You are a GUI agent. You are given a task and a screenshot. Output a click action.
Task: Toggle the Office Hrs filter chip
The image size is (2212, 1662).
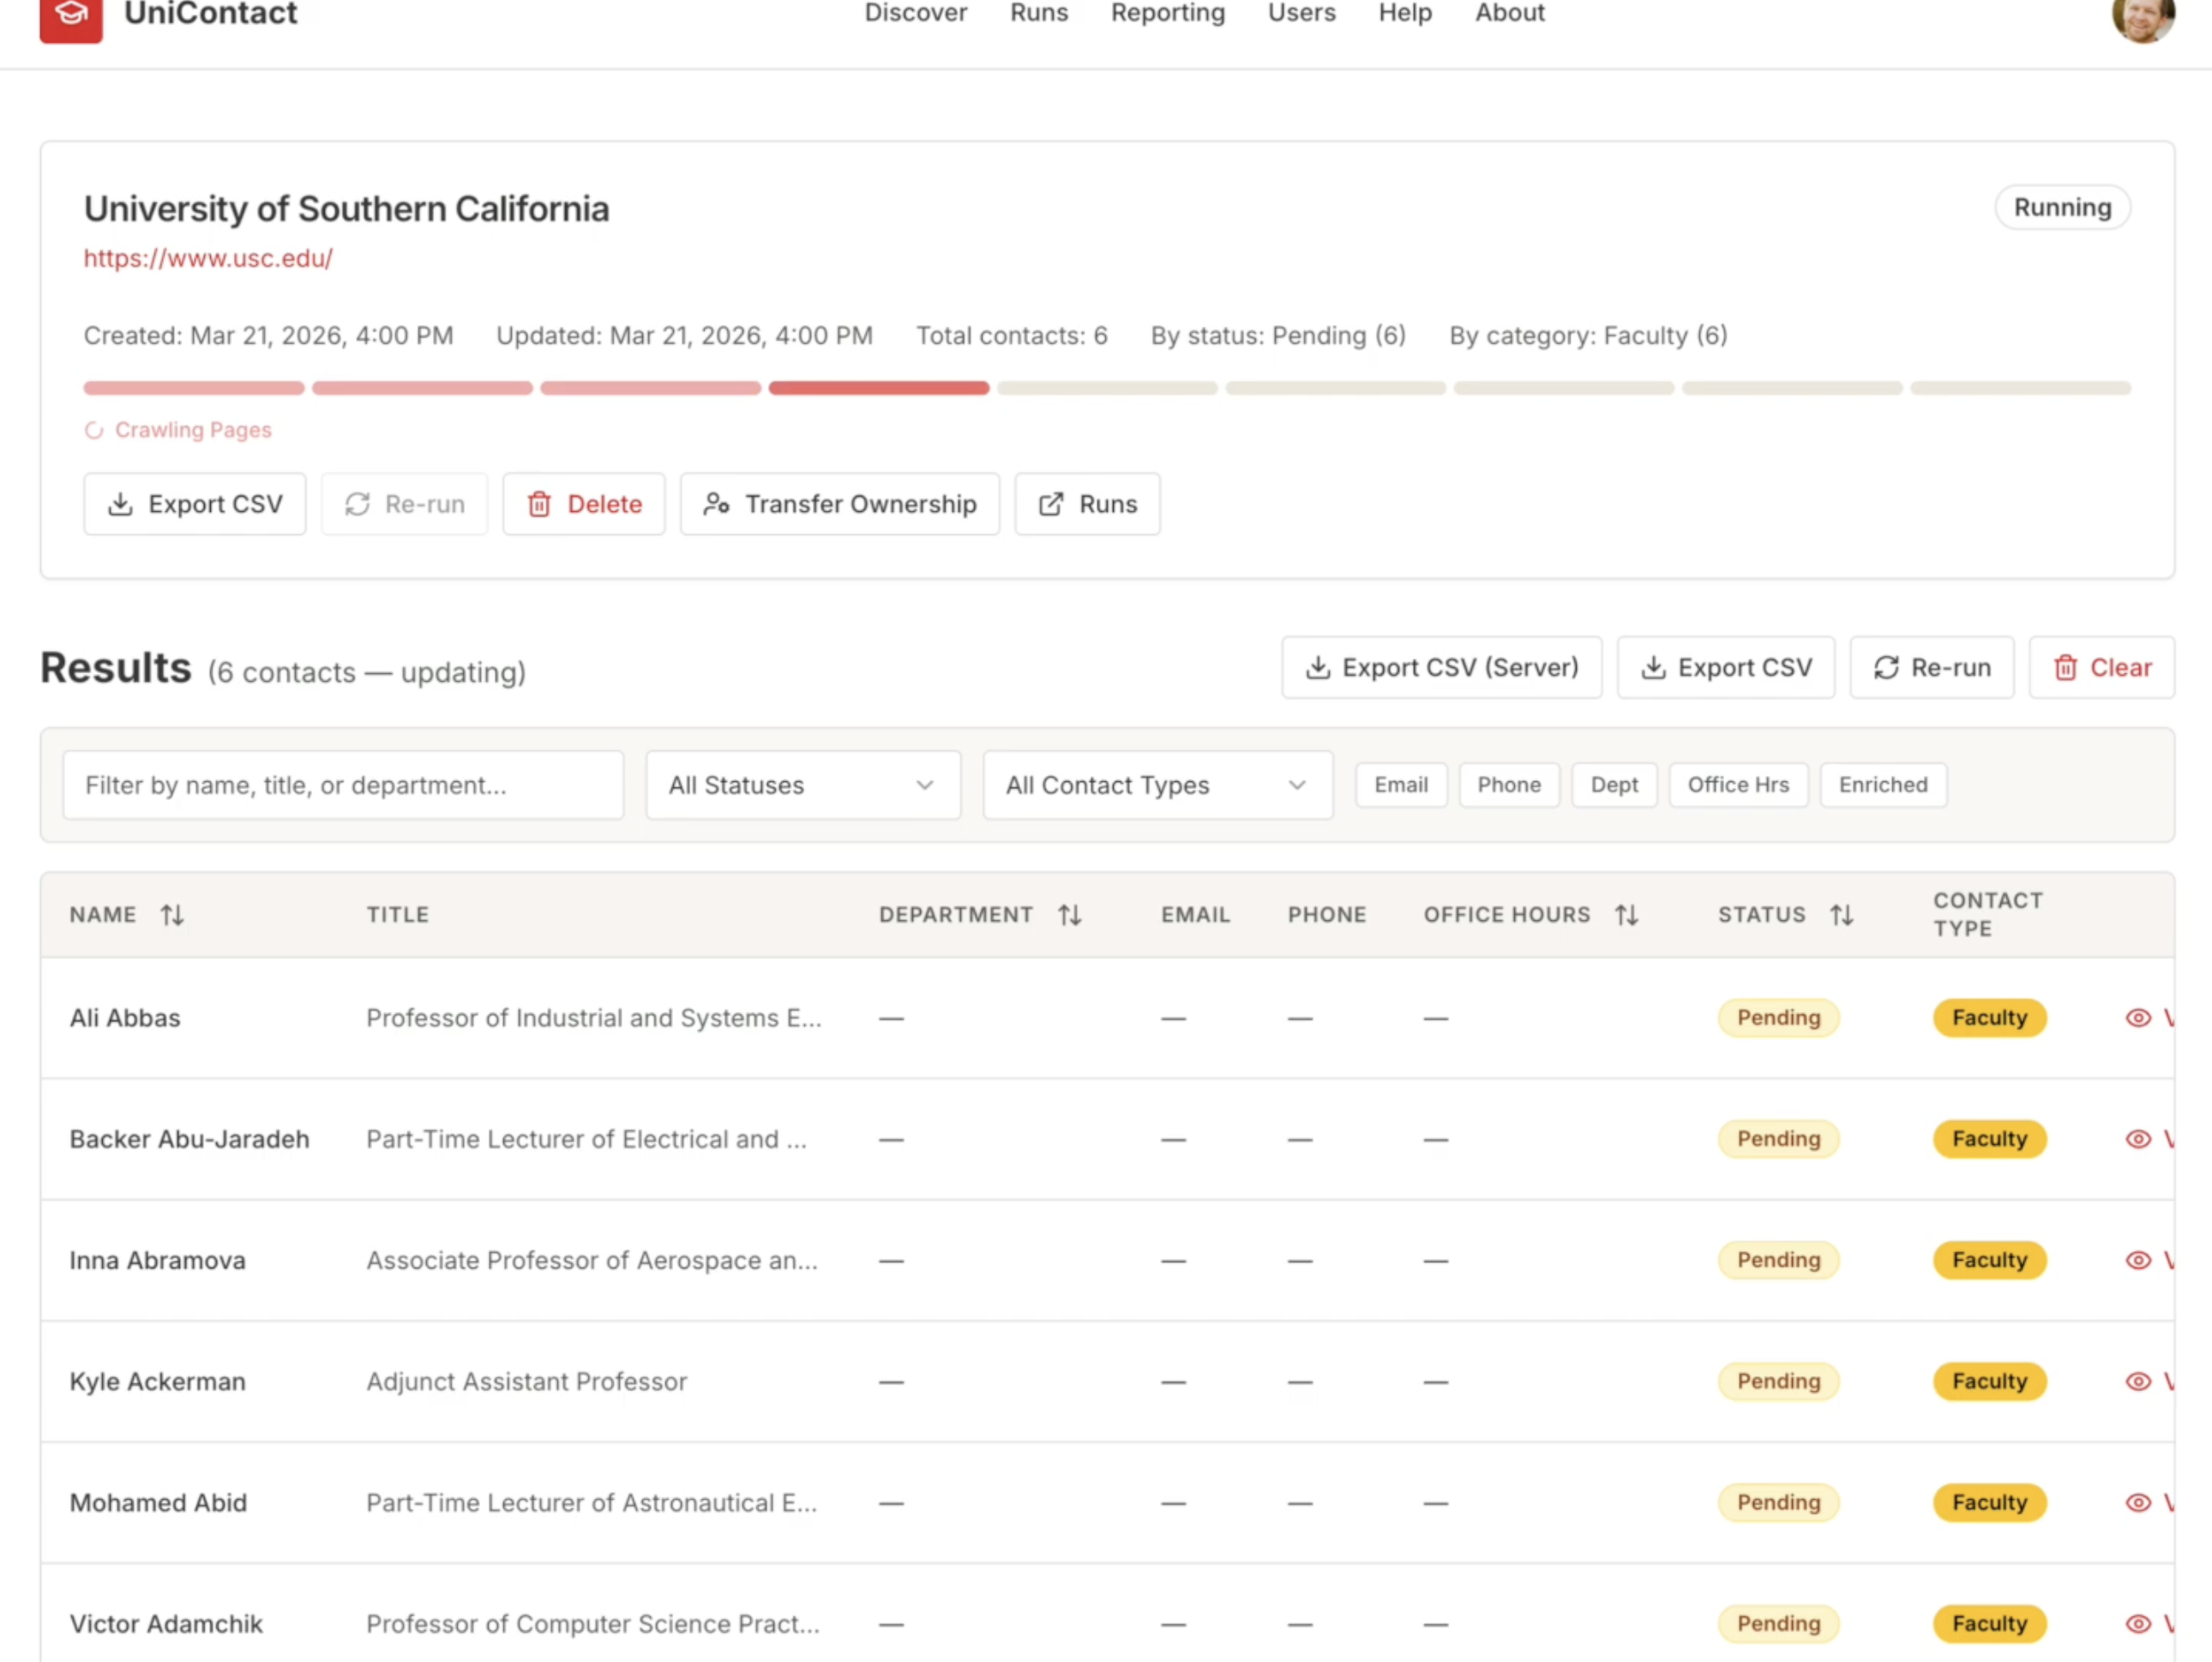click(1738, 785)
